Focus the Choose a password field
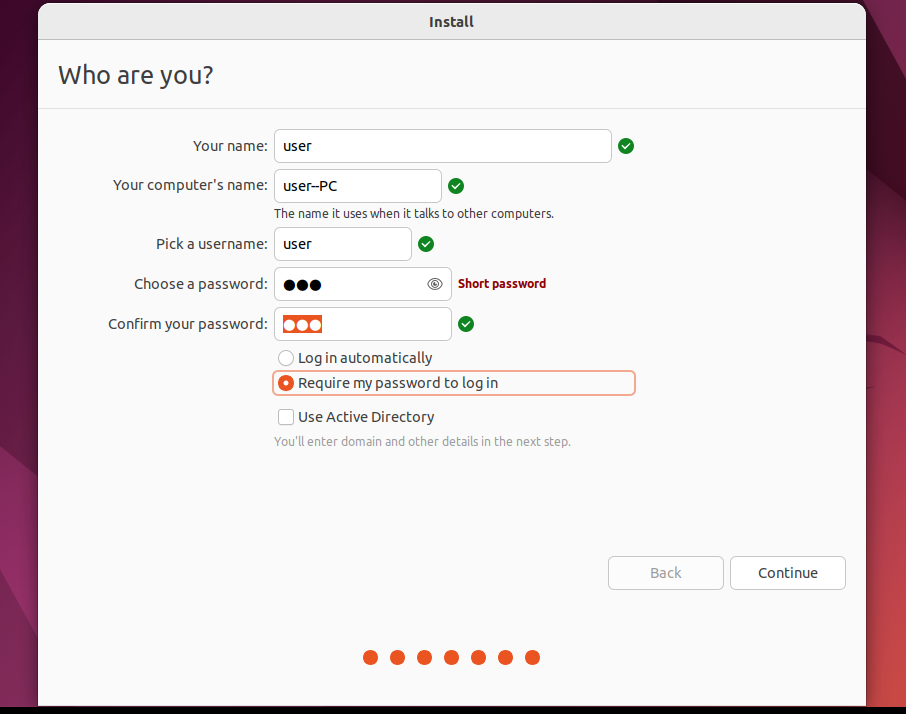Viewport: 906px width, 714px height. (x=350, y=284)
